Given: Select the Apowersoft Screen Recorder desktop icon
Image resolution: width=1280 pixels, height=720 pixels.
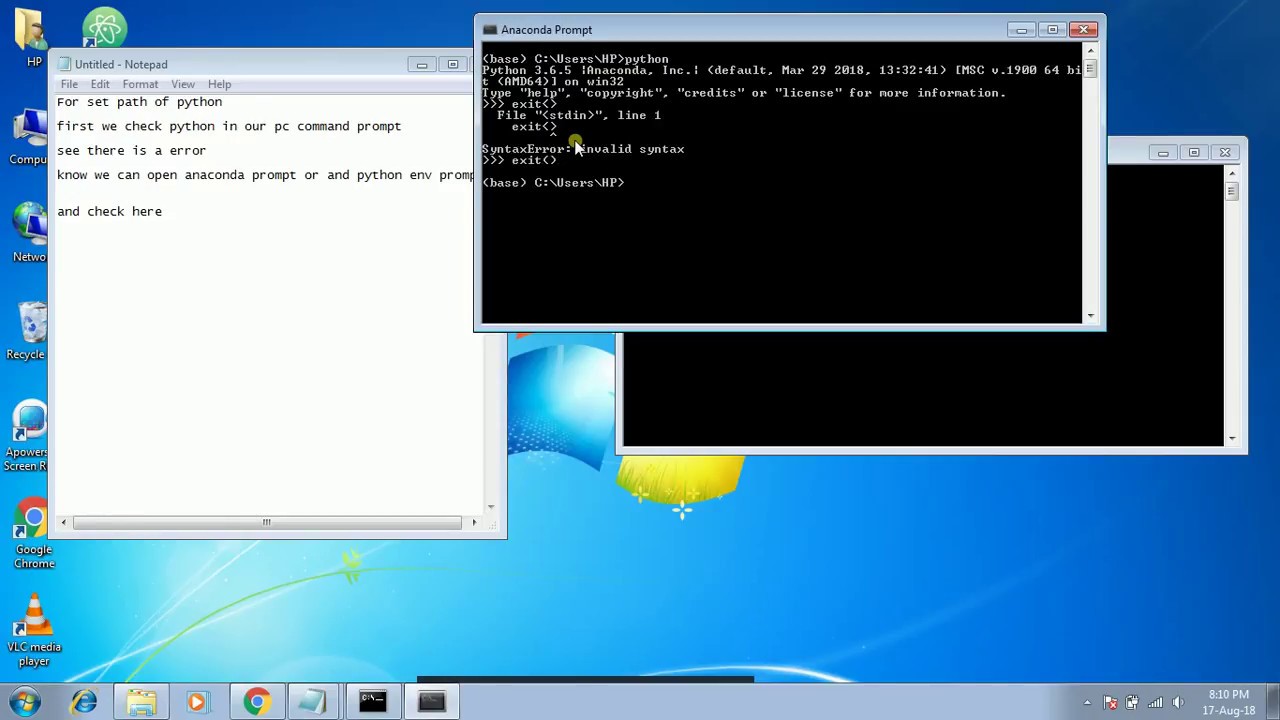Looking at the screenshot, I should [x=28, y=437].
